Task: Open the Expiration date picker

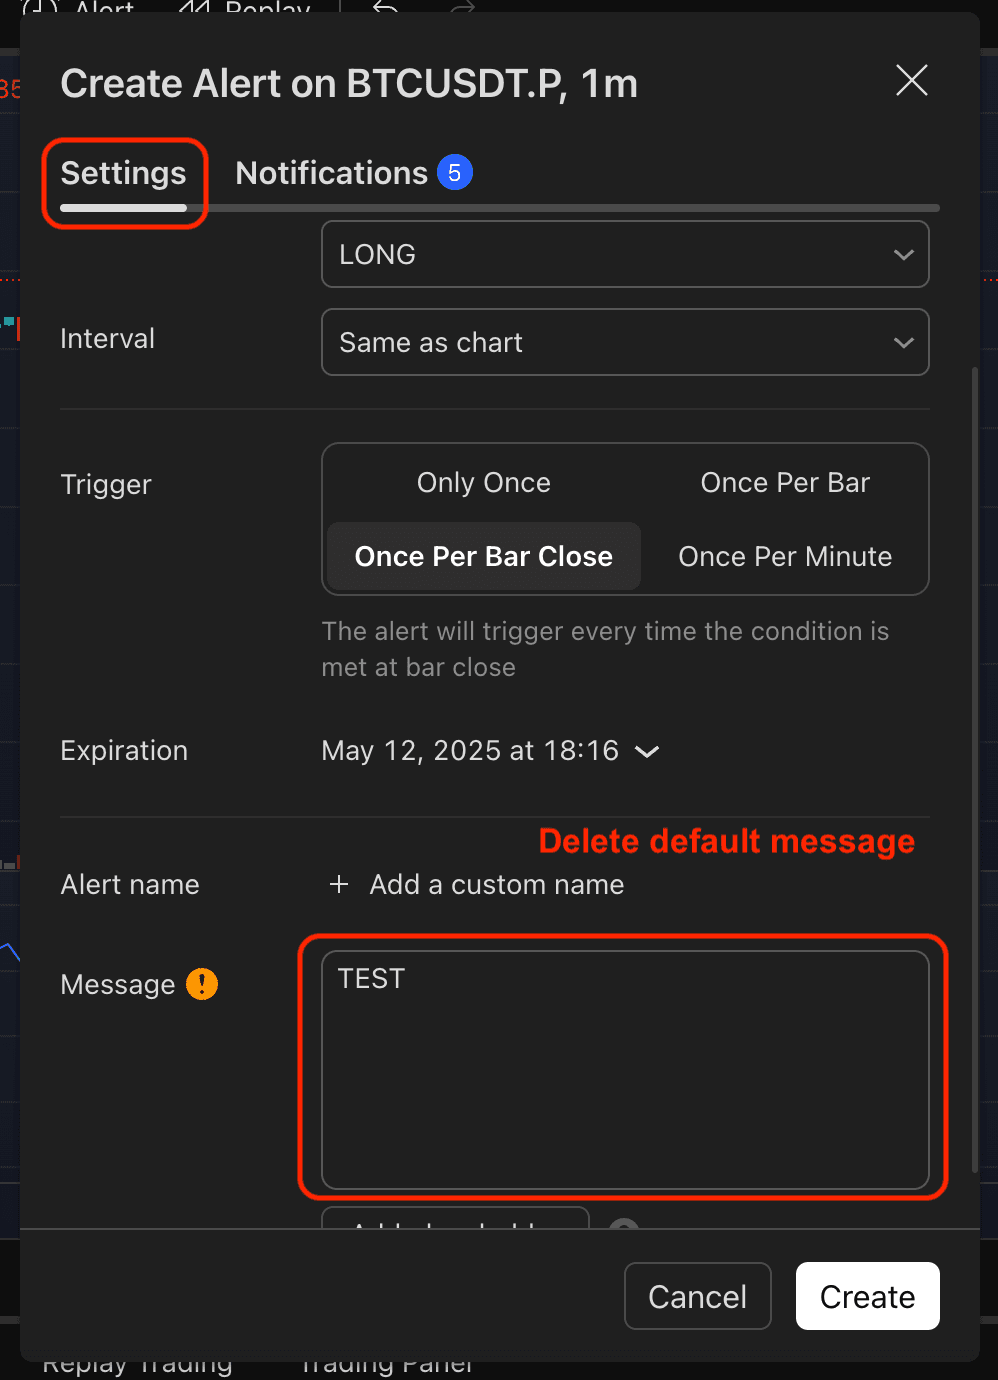Action: 470,751
